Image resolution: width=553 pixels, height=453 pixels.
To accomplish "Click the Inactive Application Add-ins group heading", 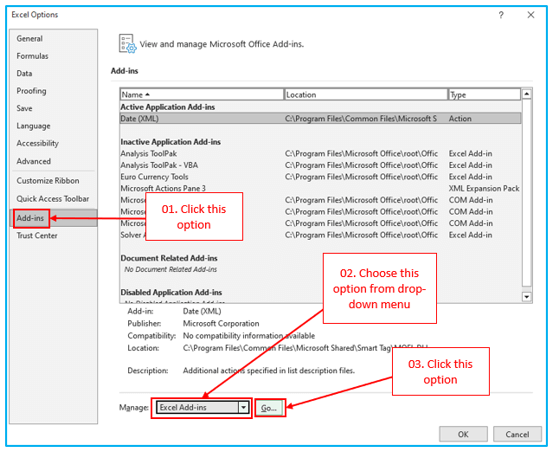I will point(171,142).
